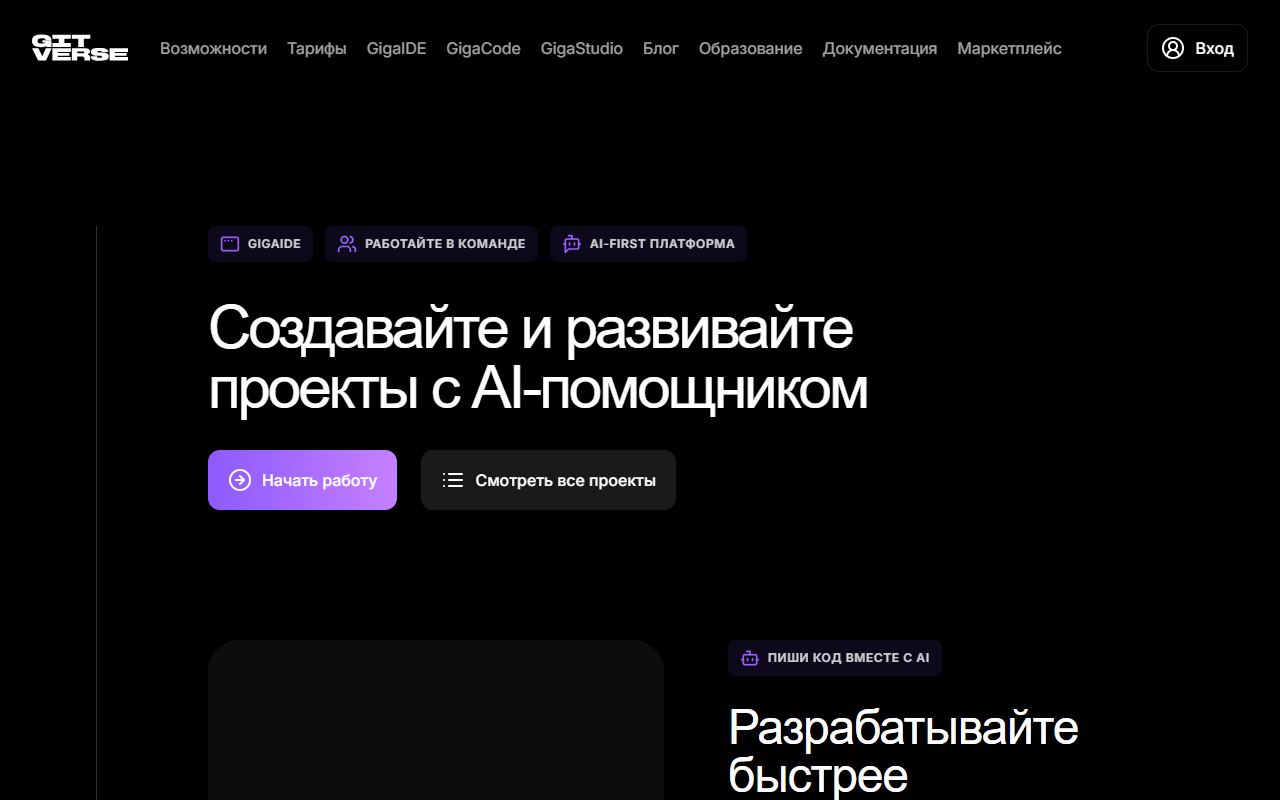The width and height of the screenshot is (1280, 800).
Task: Select GigaStudio in the top menu
Action: tap(582, 48)
